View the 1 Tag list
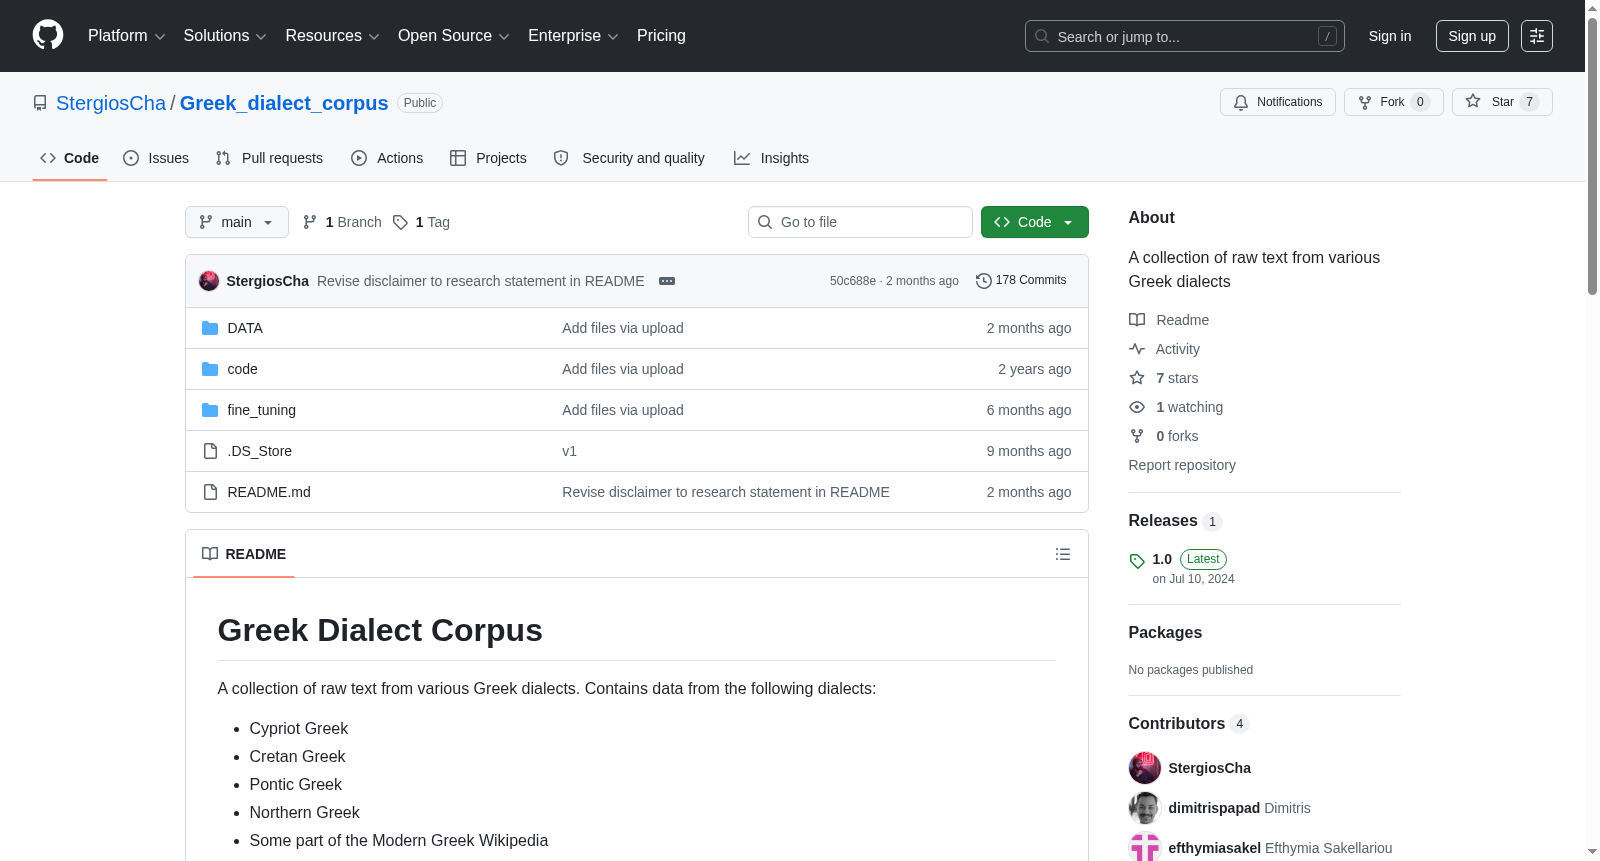The height and width of the screenshot is (861, 1600). 421,222
